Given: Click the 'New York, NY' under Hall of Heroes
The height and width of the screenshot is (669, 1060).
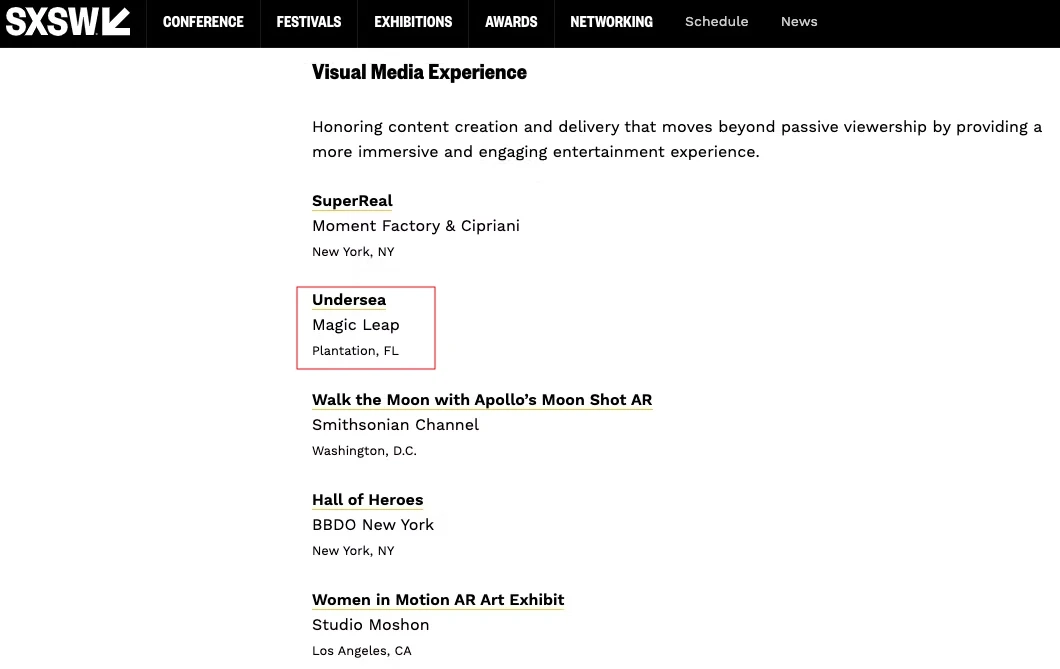Looking at the screenshot, I should [353, 551].
